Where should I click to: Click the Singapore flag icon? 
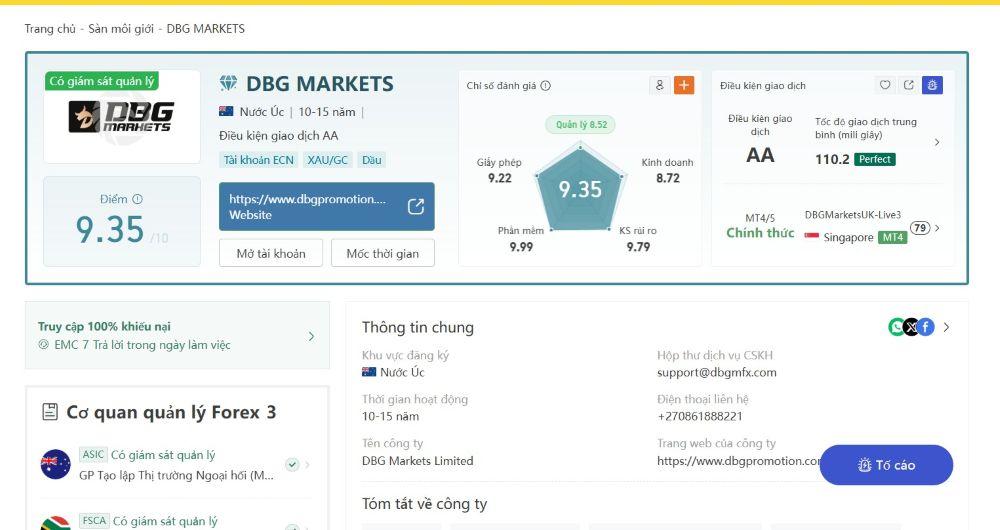pos(811,237)
